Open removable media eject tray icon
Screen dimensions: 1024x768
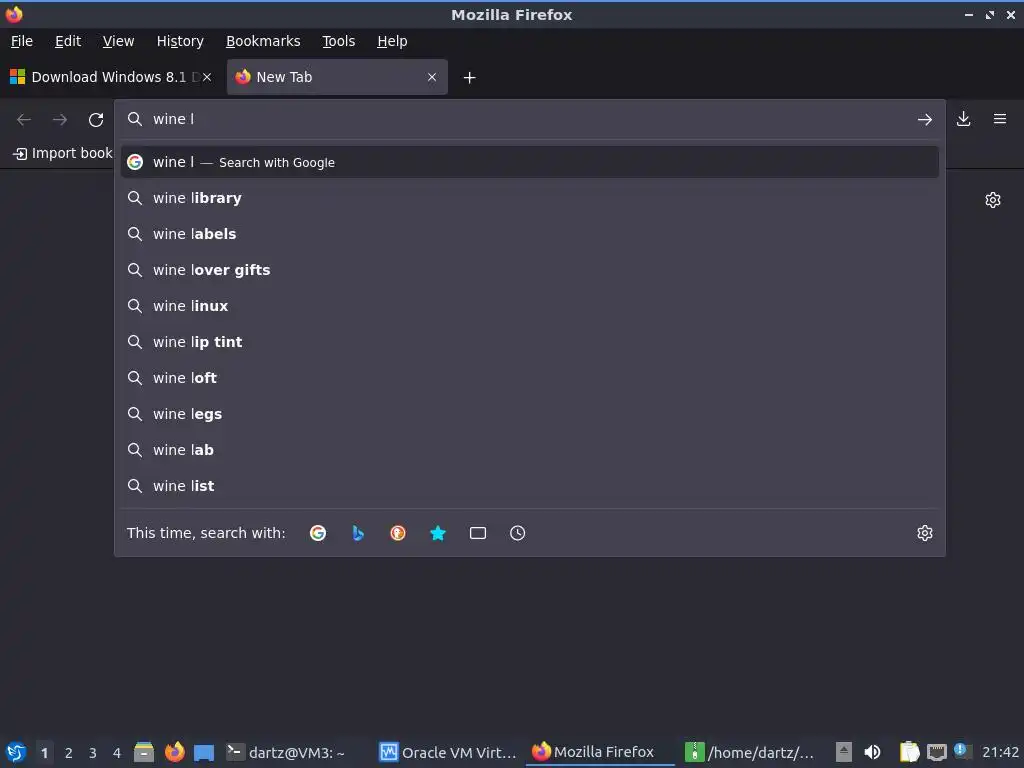[x=844, y=752]
